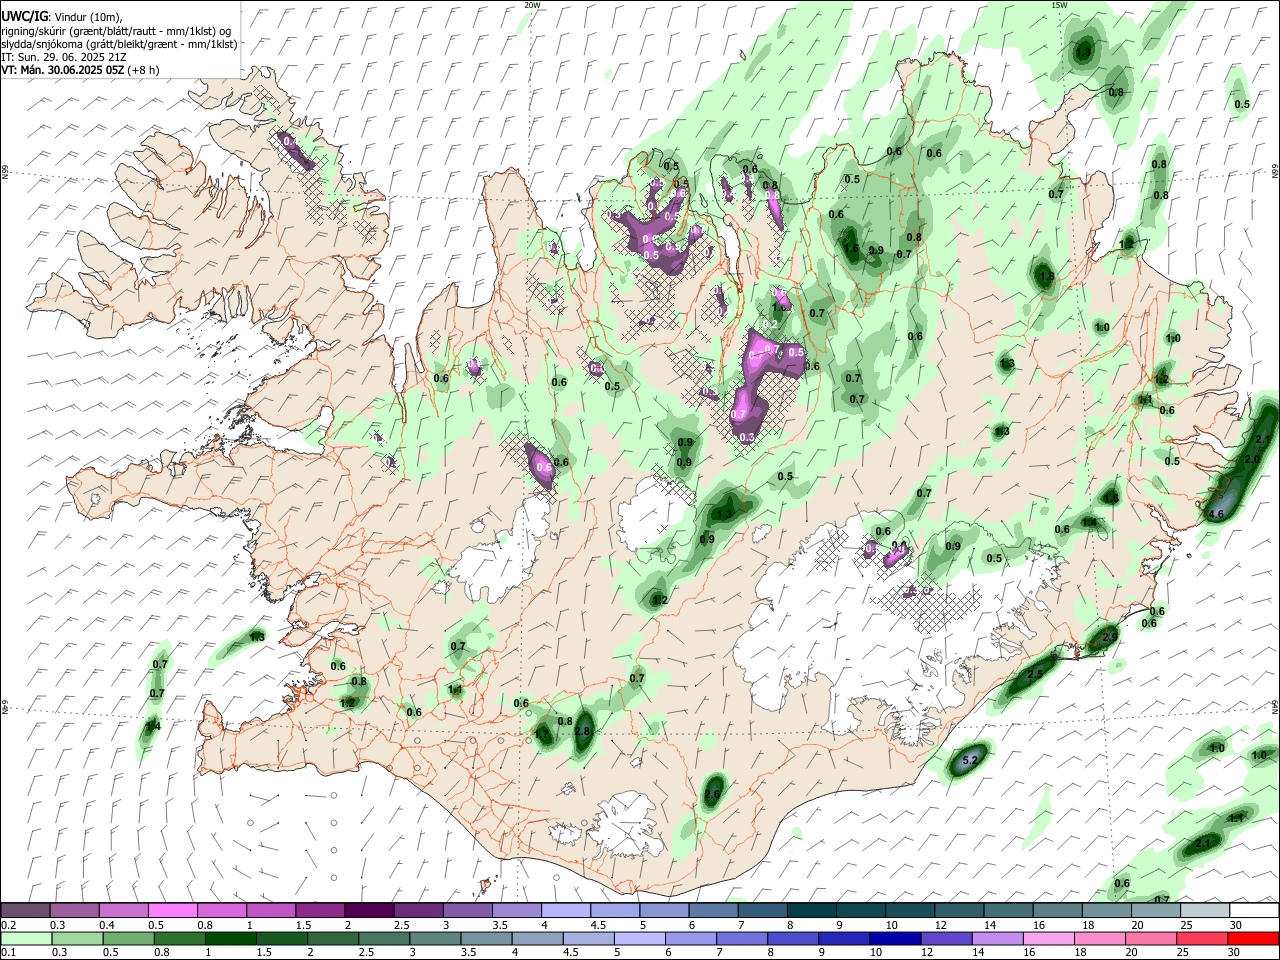The width and height of the screenshot is (1280, 960).
Task: Click the dusky purple 0.2 snow scale swatch
Action: (26, 910)
